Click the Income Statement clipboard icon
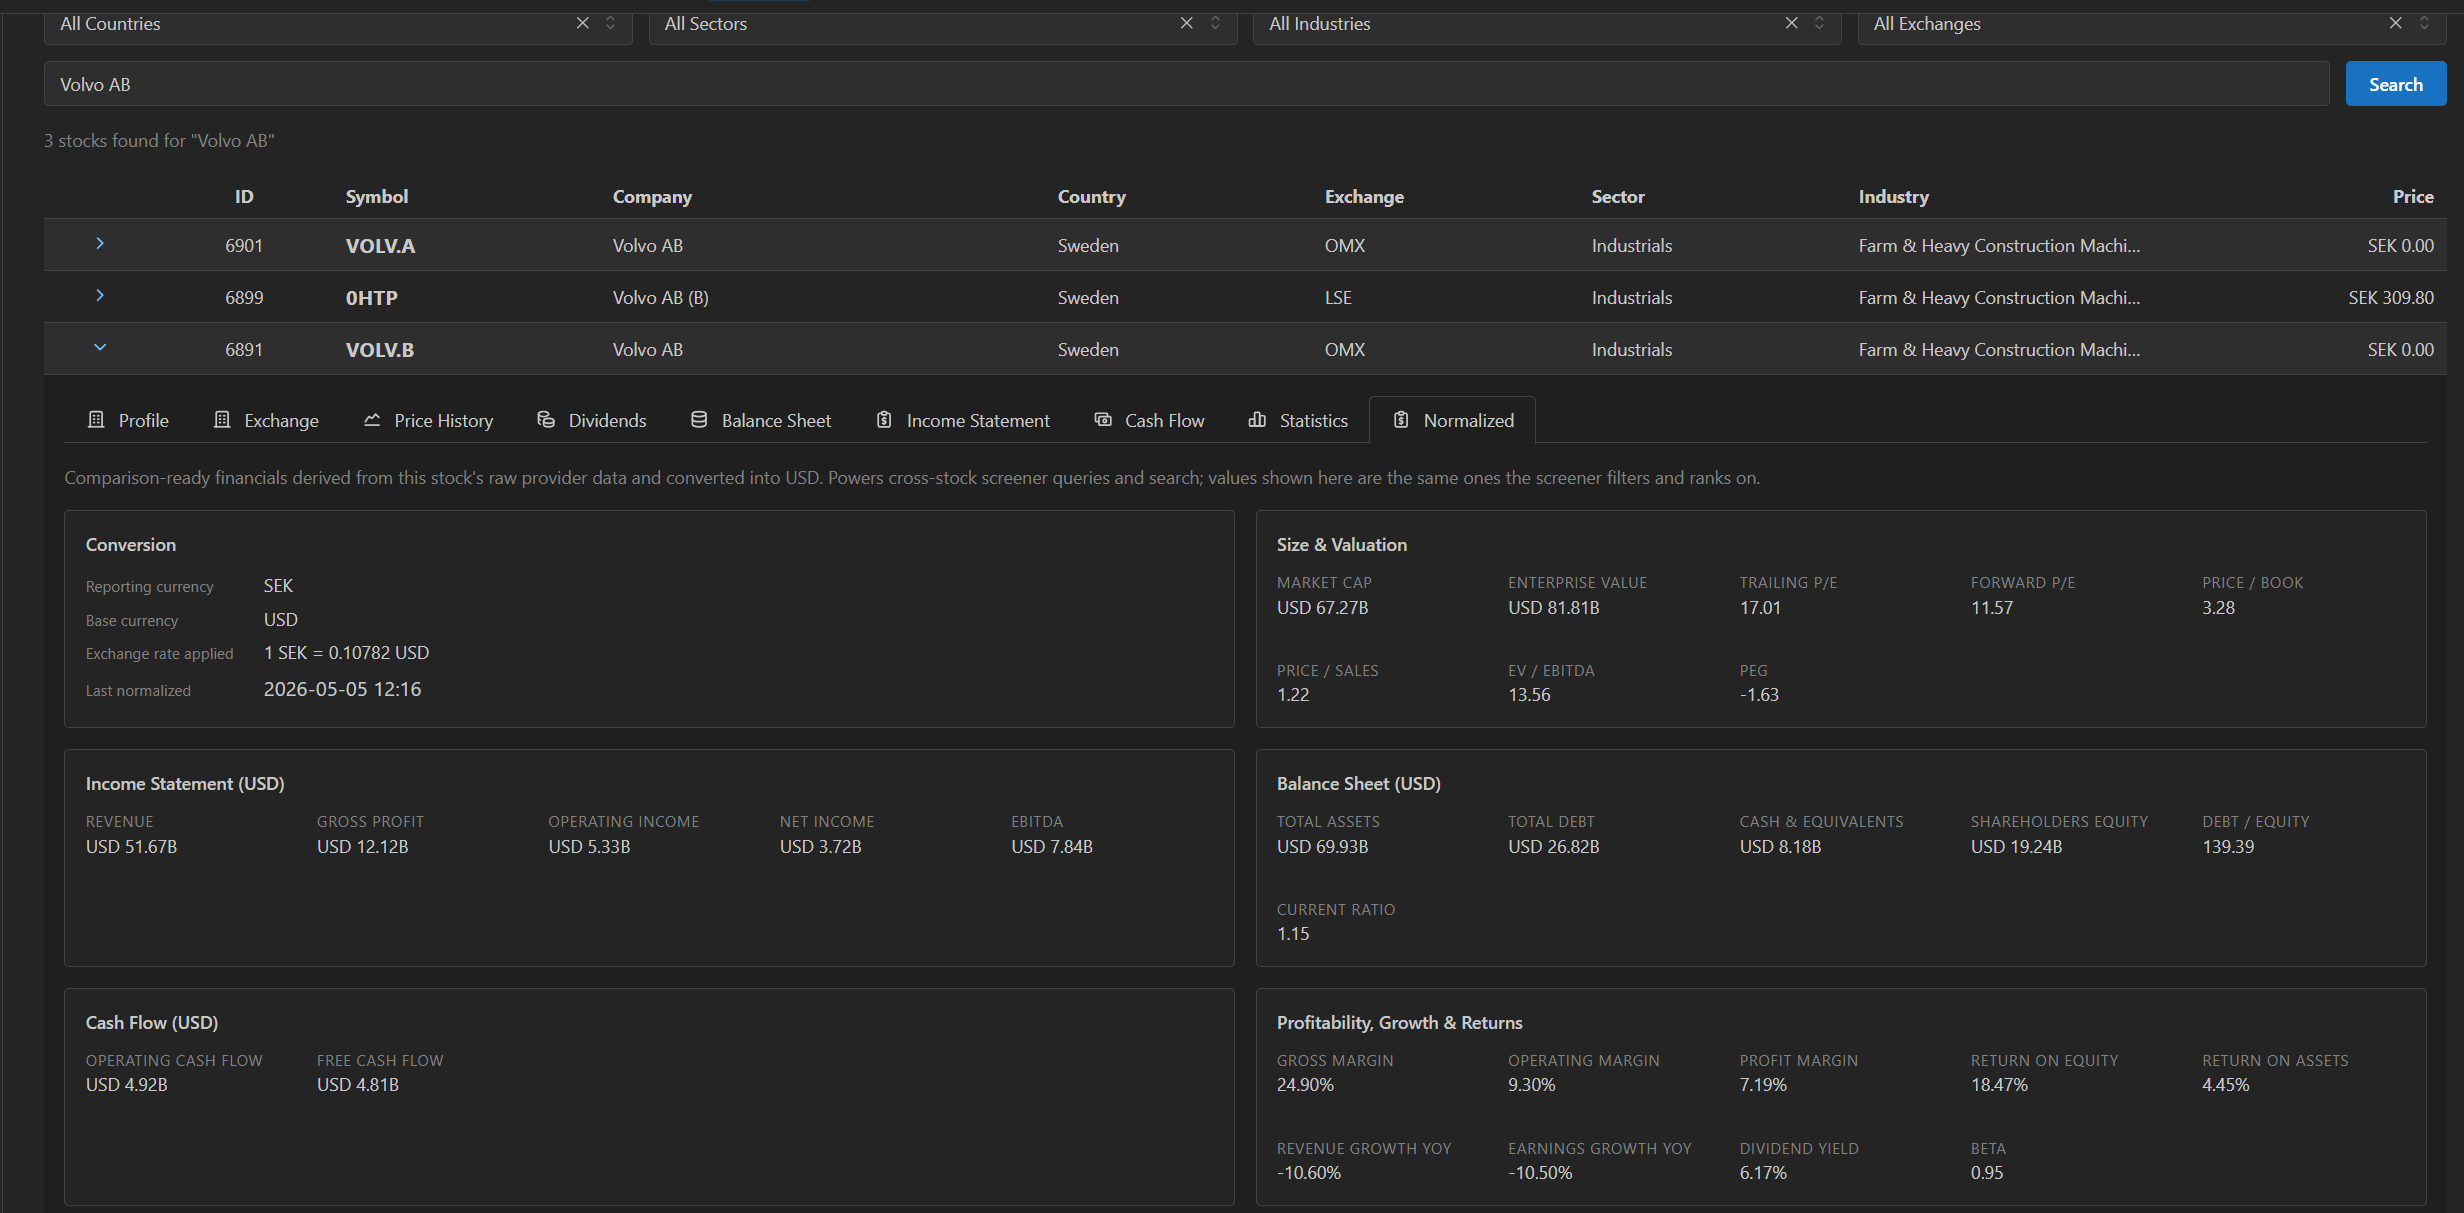This screenshot has height=1213, width=2464. pyautogui.click(x=884, y=420)
